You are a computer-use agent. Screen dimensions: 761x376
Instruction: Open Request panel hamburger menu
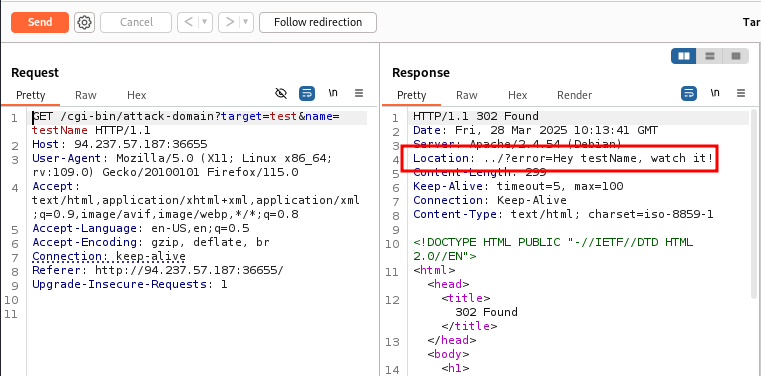359,93
